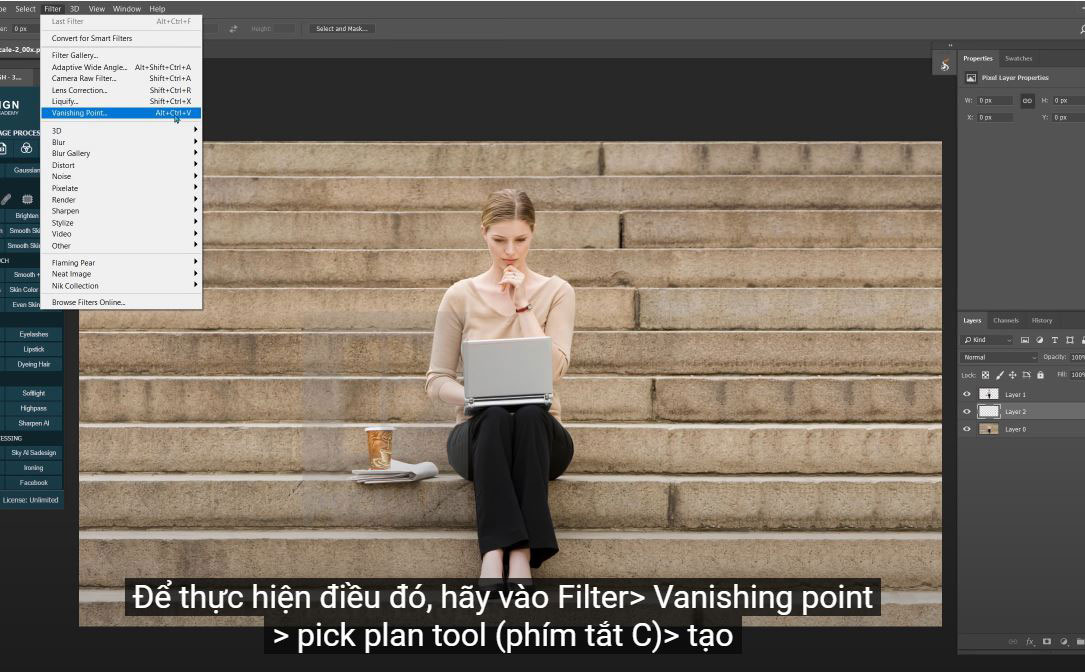Open the layer filter Kind dropdown

988,340
